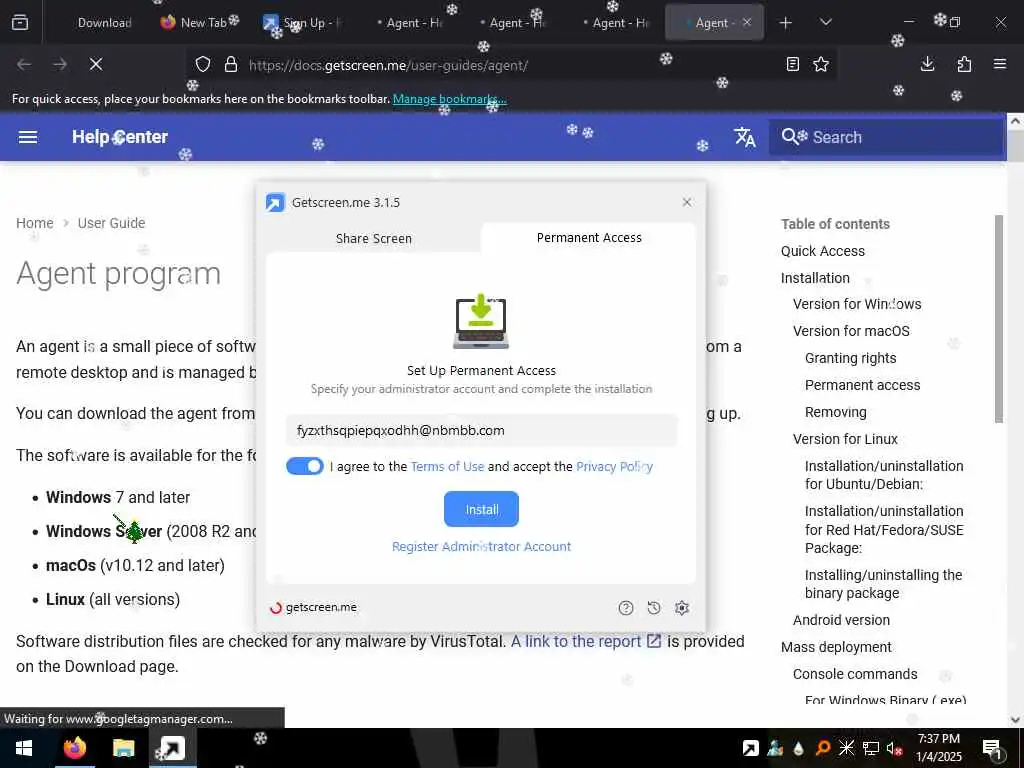
Task: Open Privacy Policy link
Action: [615, 466]
